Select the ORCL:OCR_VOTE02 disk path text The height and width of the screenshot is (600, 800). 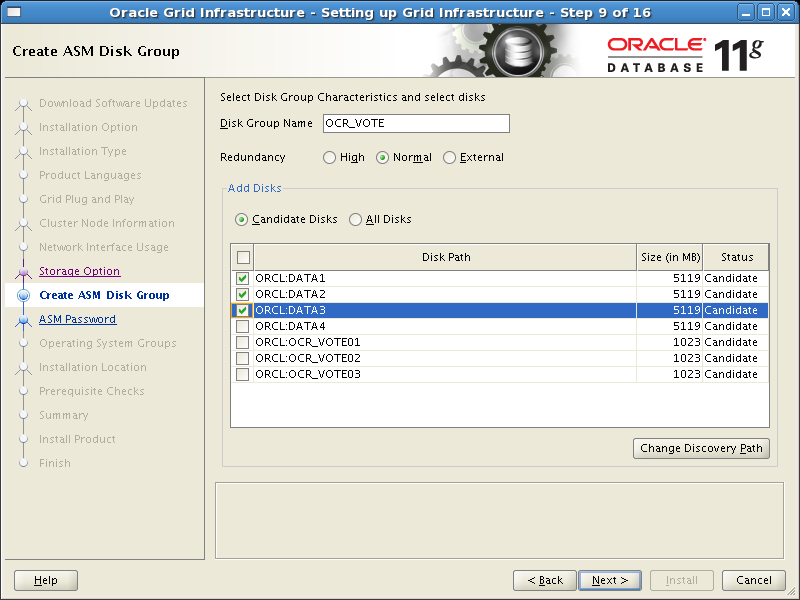point(308,358)
